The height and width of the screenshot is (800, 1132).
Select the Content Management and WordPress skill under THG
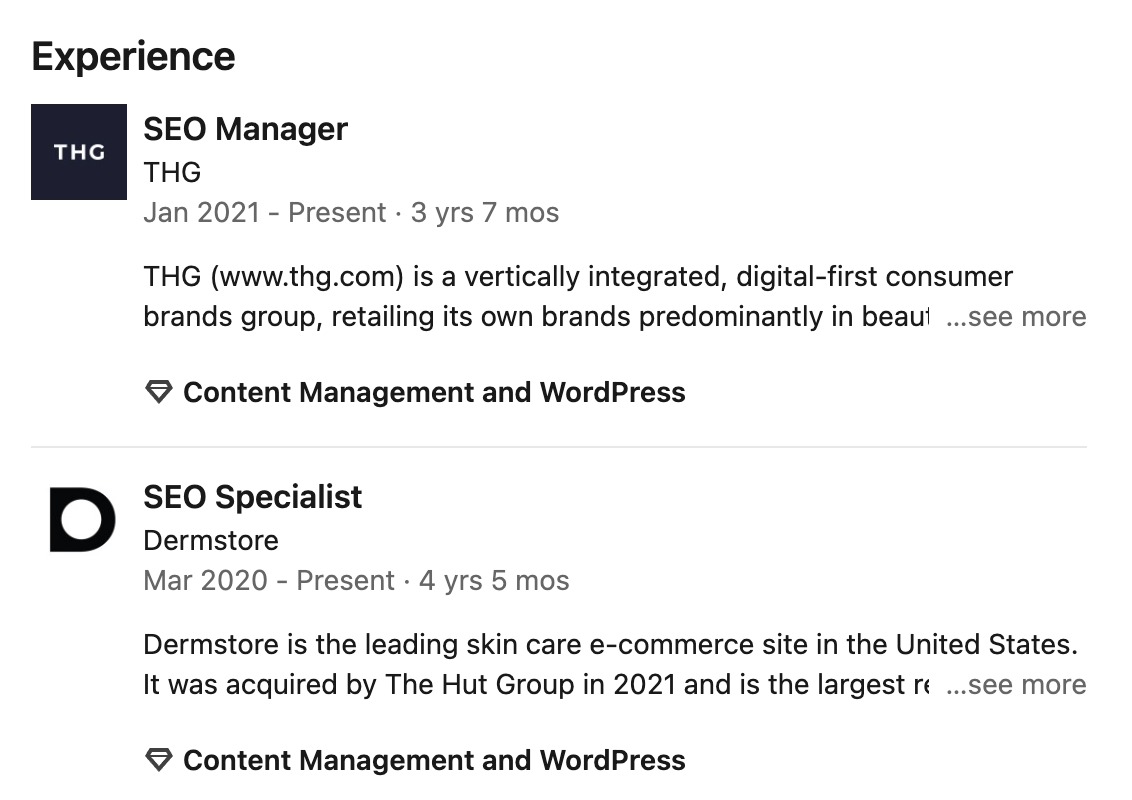(434, 392)
